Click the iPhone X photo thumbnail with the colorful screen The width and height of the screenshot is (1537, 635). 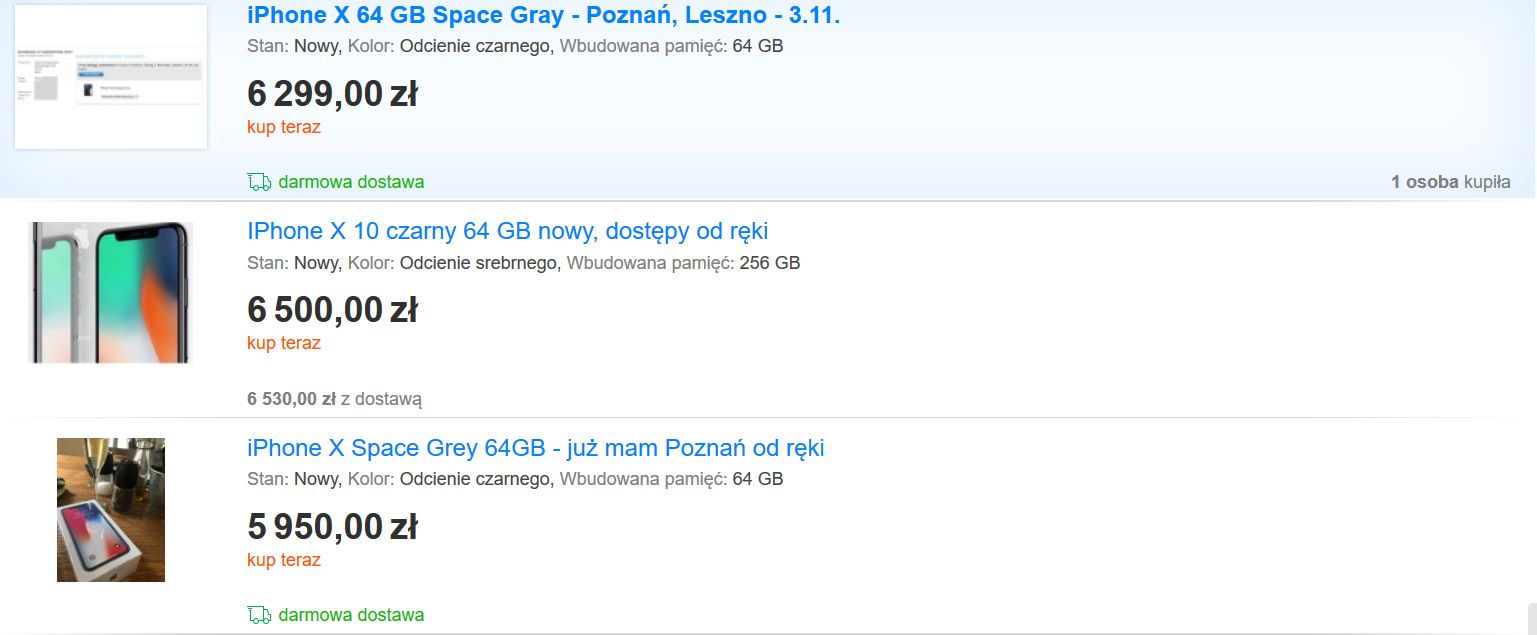click(x=111, y=292)
